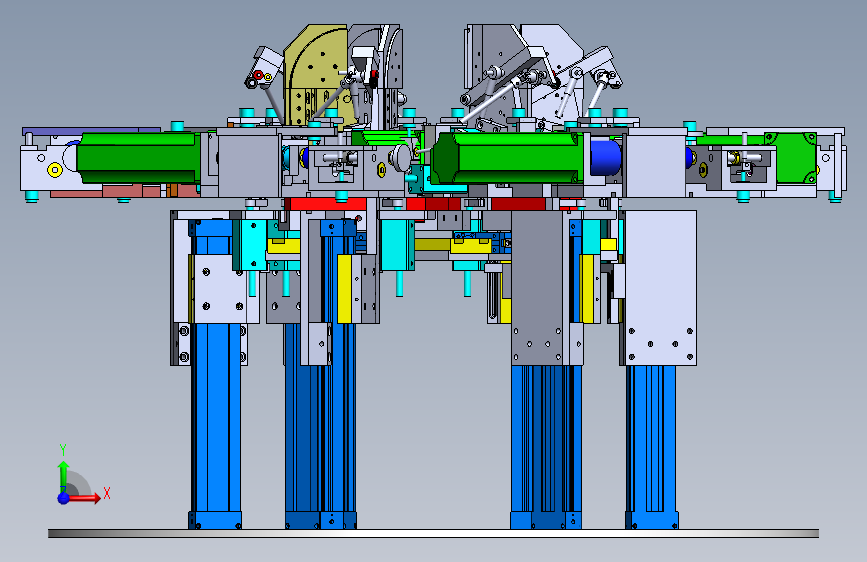Select the gray base plate under the columns
Image resolution: width=867 pixels, height=562 pixels.
(434, 533)
